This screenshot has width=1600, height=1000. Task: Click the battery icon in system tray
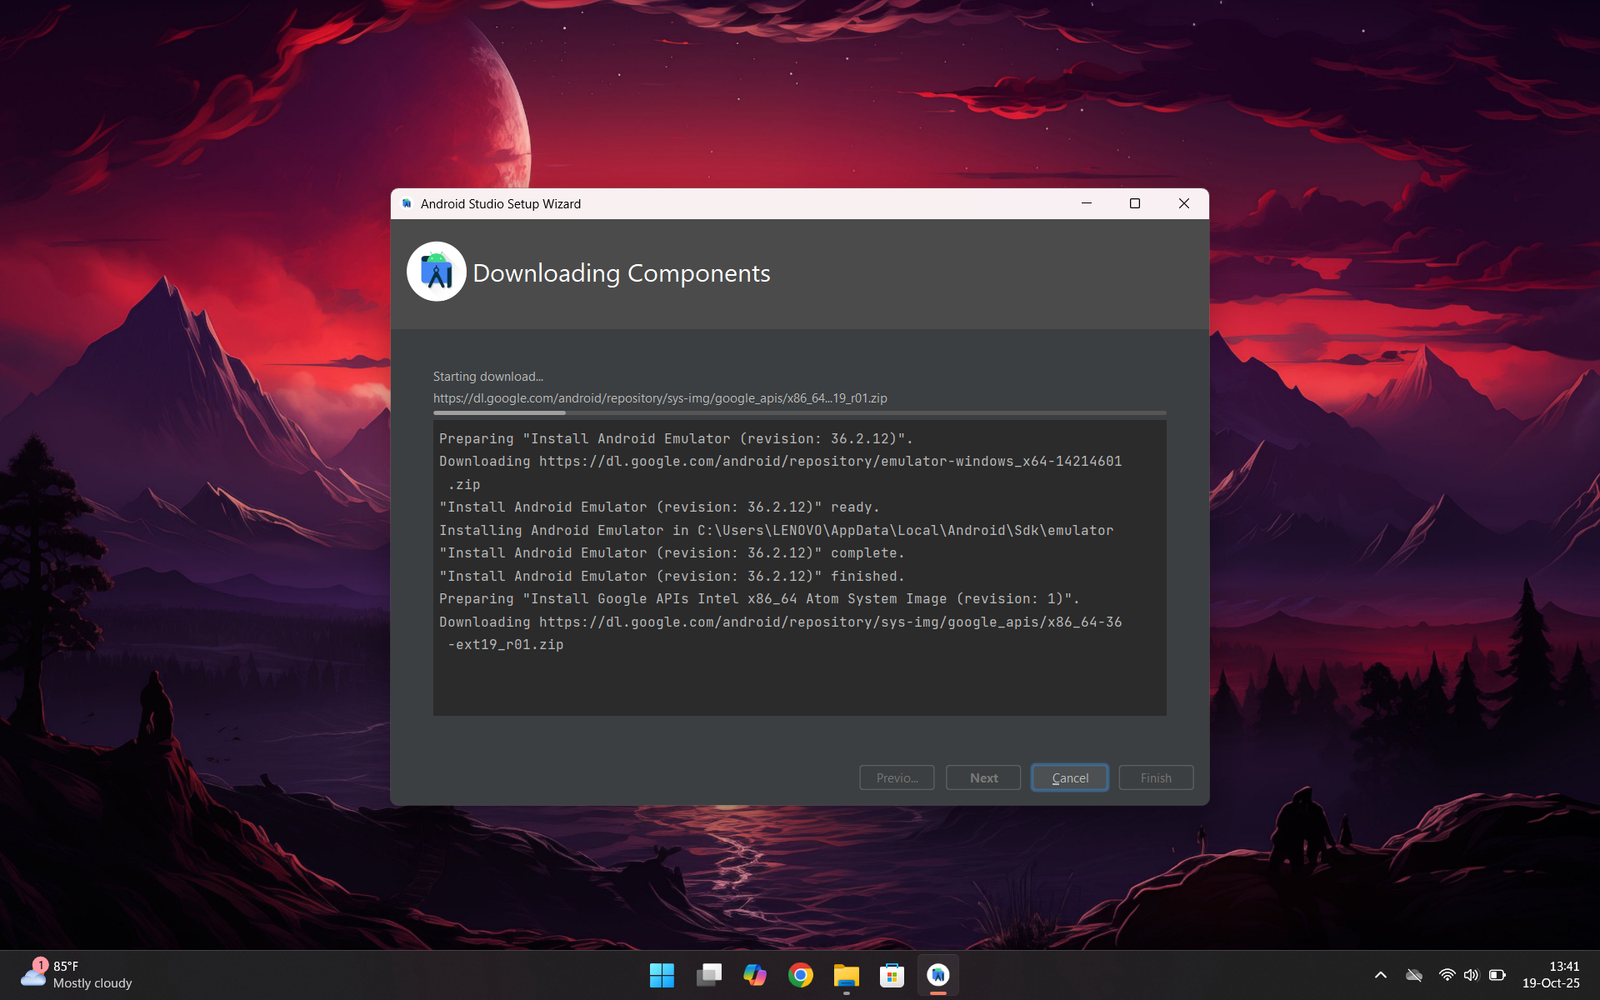1497,975
